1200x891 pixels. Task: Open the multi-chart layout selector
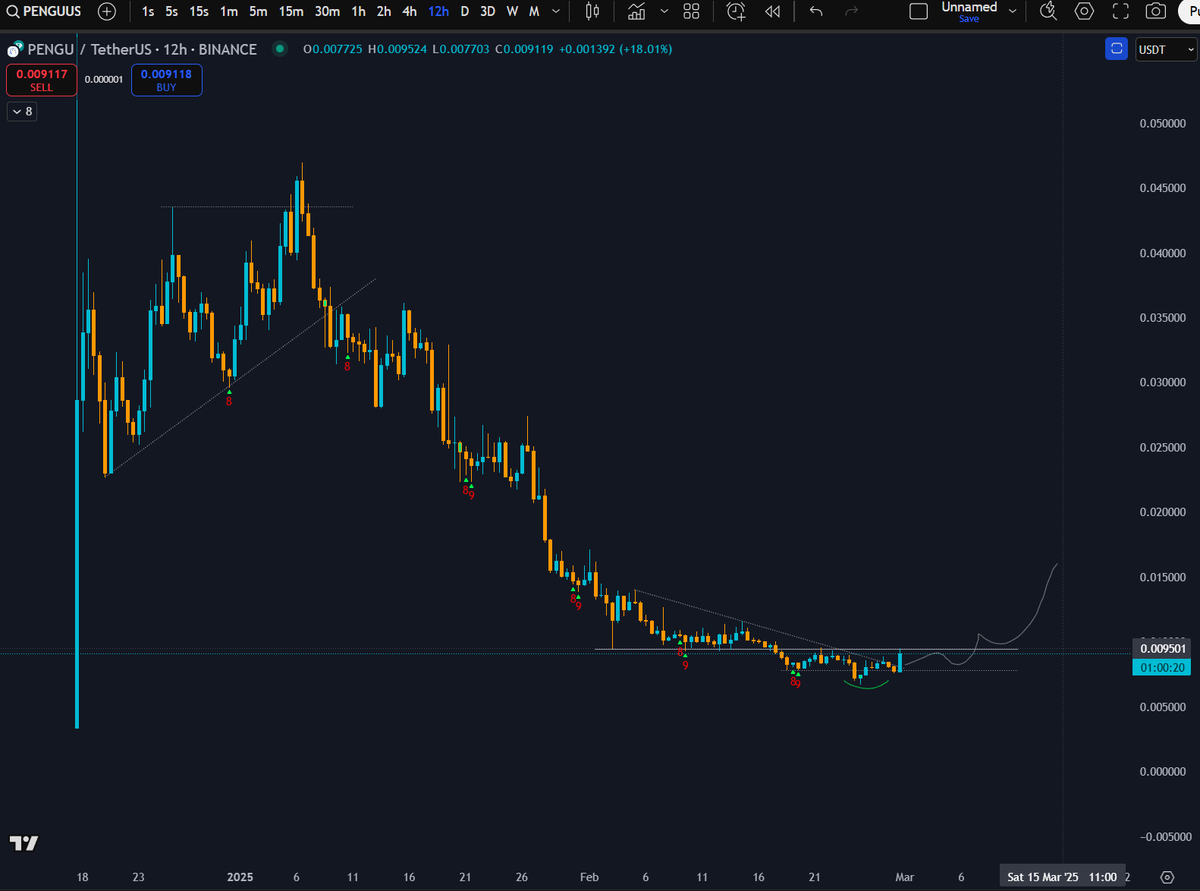691,12
